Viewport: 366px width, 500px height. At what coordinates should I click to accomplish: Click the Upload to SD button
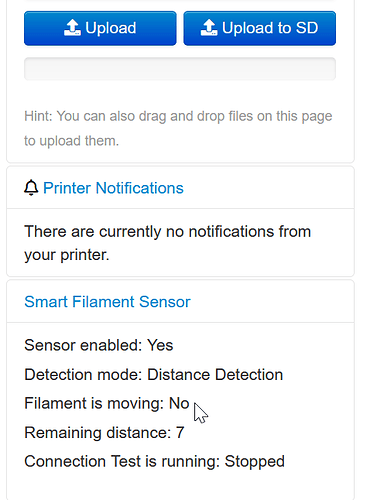[x=259, y=28]
